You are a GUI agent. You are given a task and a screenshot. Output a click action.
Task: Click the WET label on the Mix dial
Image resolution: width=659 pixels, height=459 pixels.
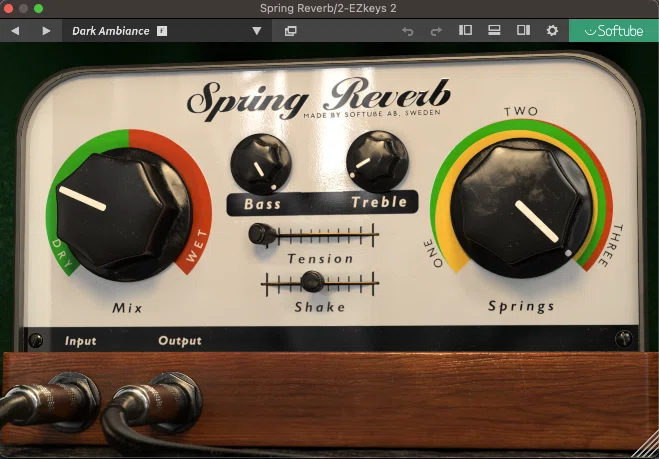[196, 246]
